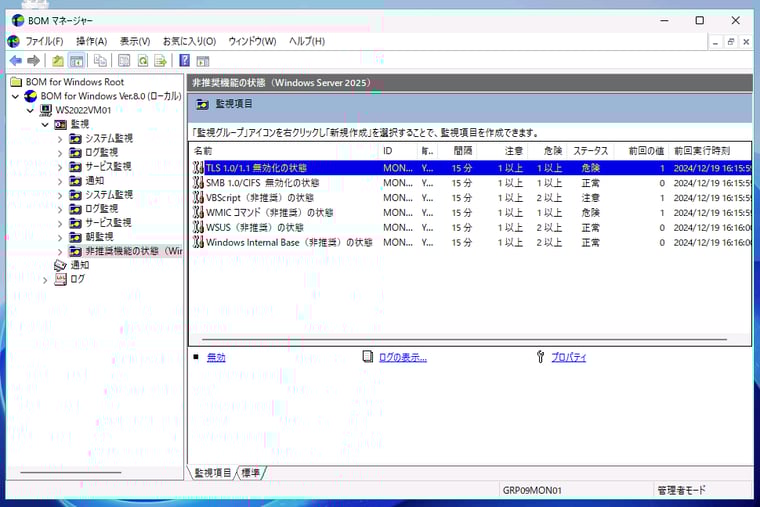Click the document icon next to ログの表示
The width and height of the screenshot is (760, 507).
point(368,357)
